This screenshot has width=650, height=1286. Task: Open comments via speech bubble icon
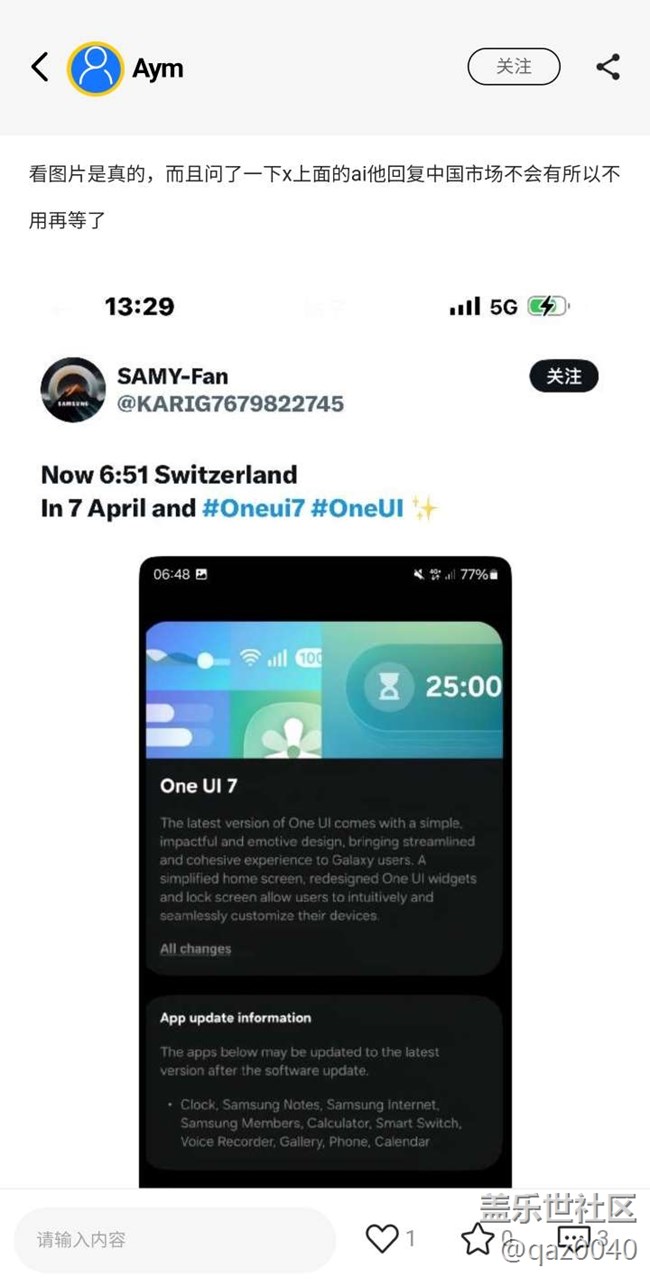pos(574,1239)
